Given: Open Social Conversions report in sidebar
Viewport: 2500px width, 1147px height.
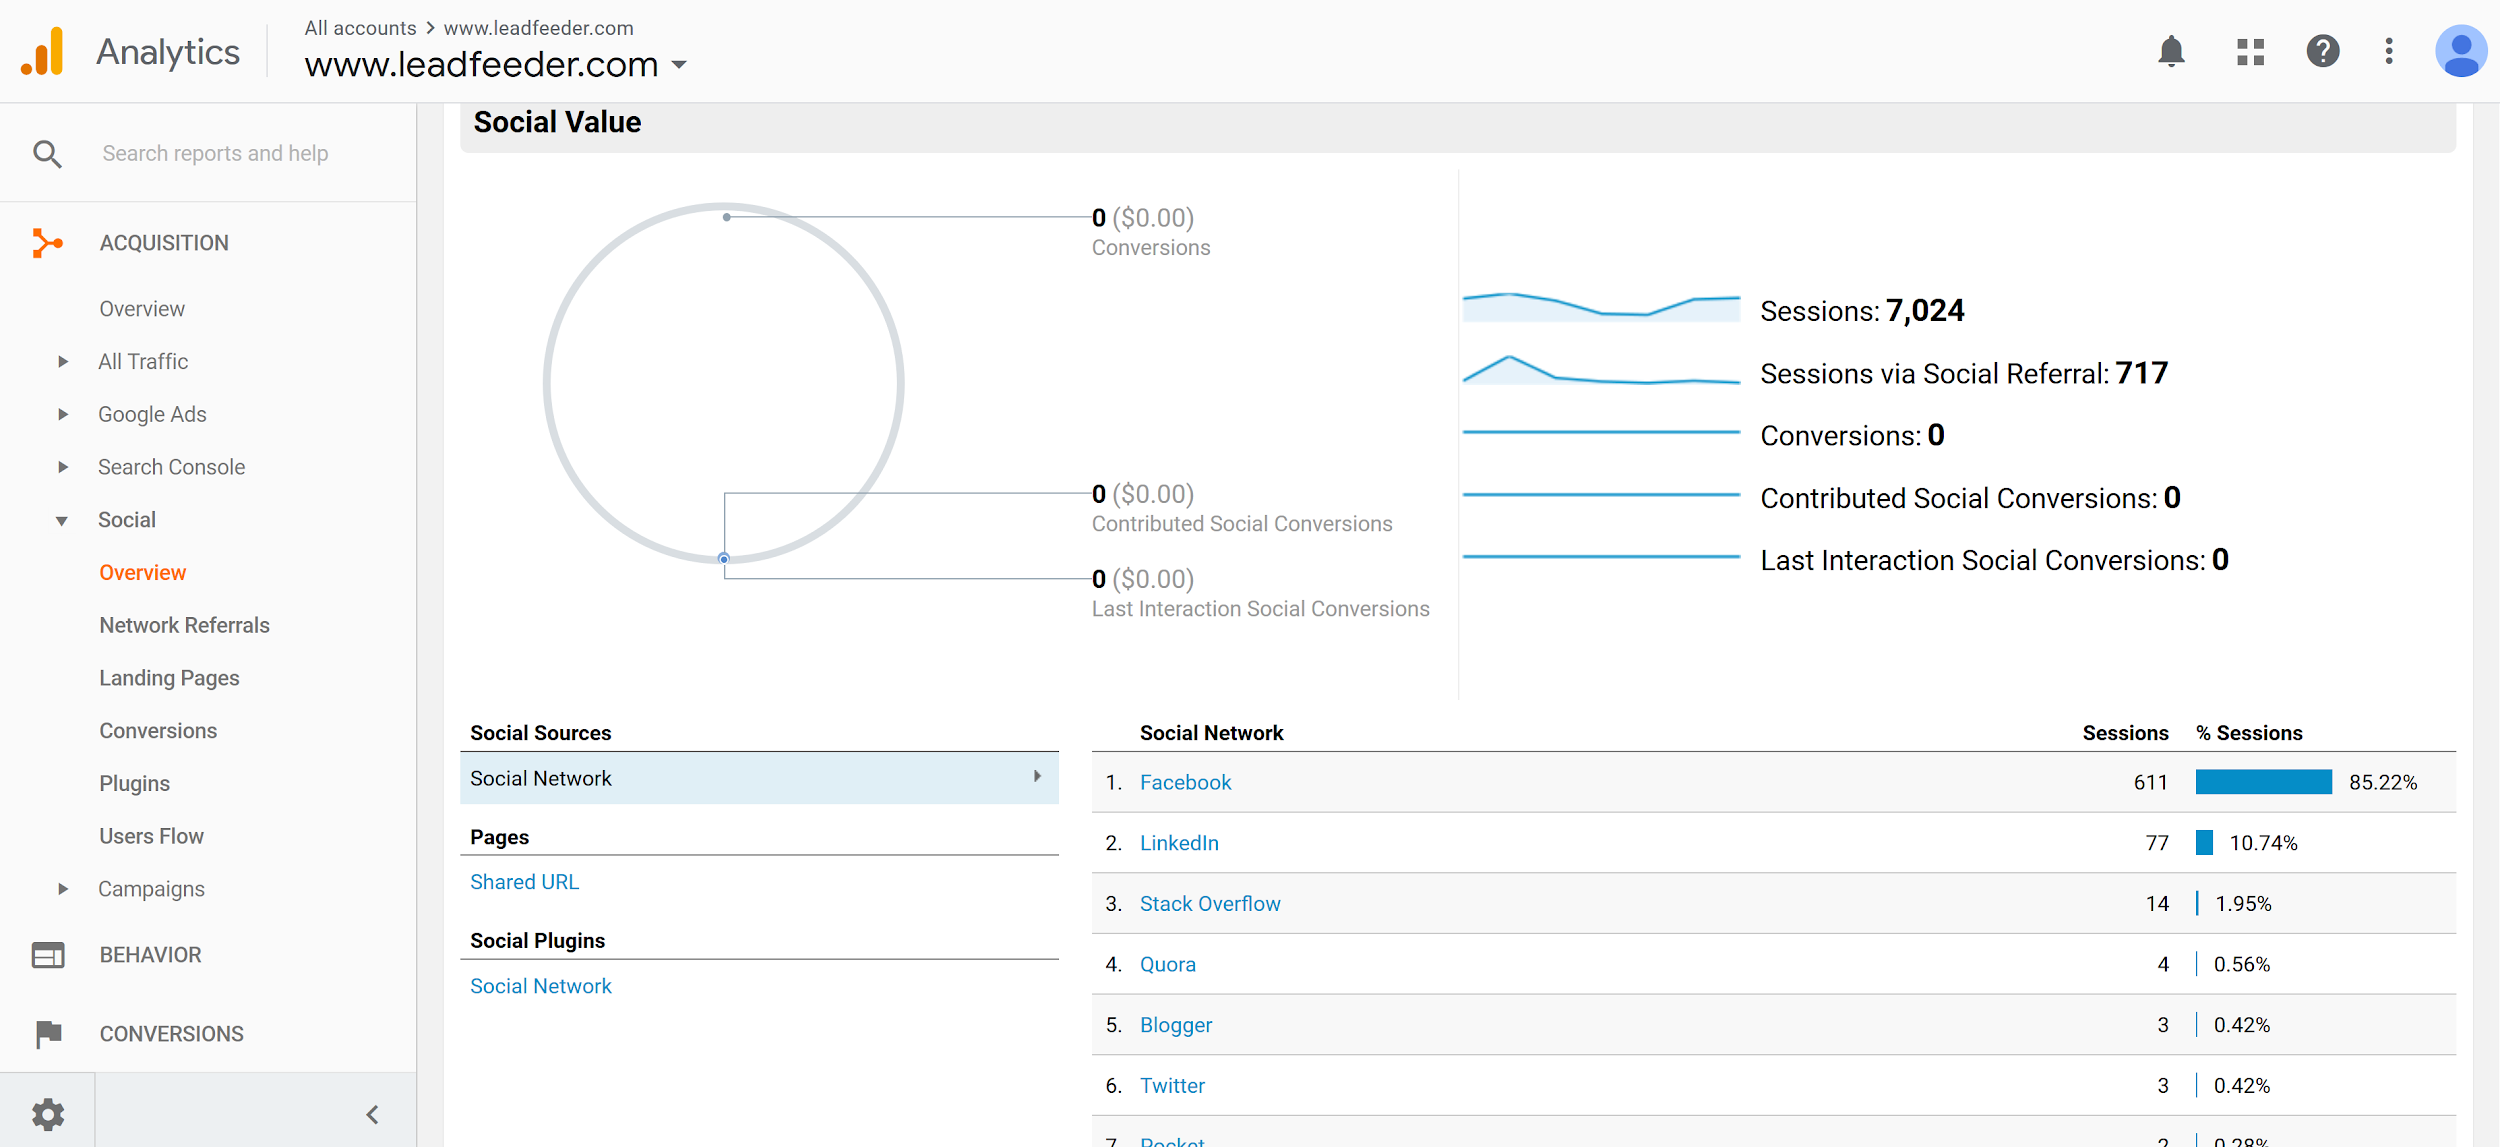Looking at the screenshot, I should click(x=158, y=731).
